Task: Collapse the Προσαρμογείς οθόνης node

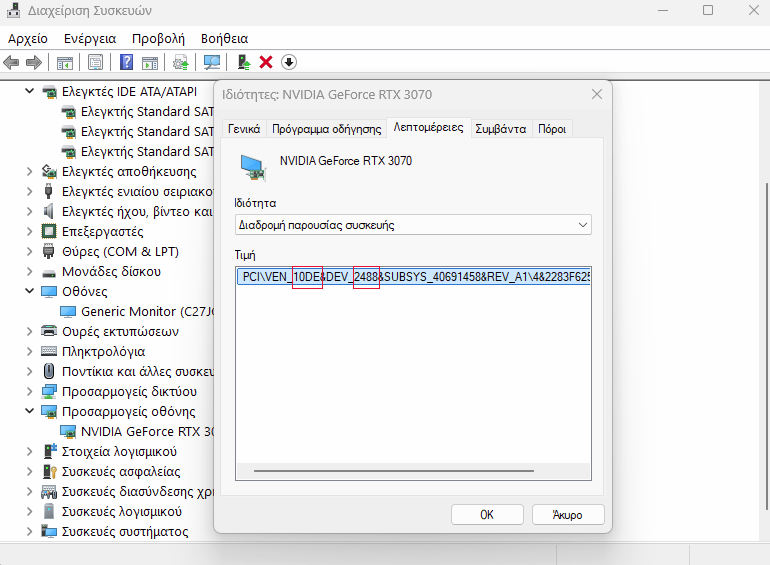Action: [x=29, y=411]
